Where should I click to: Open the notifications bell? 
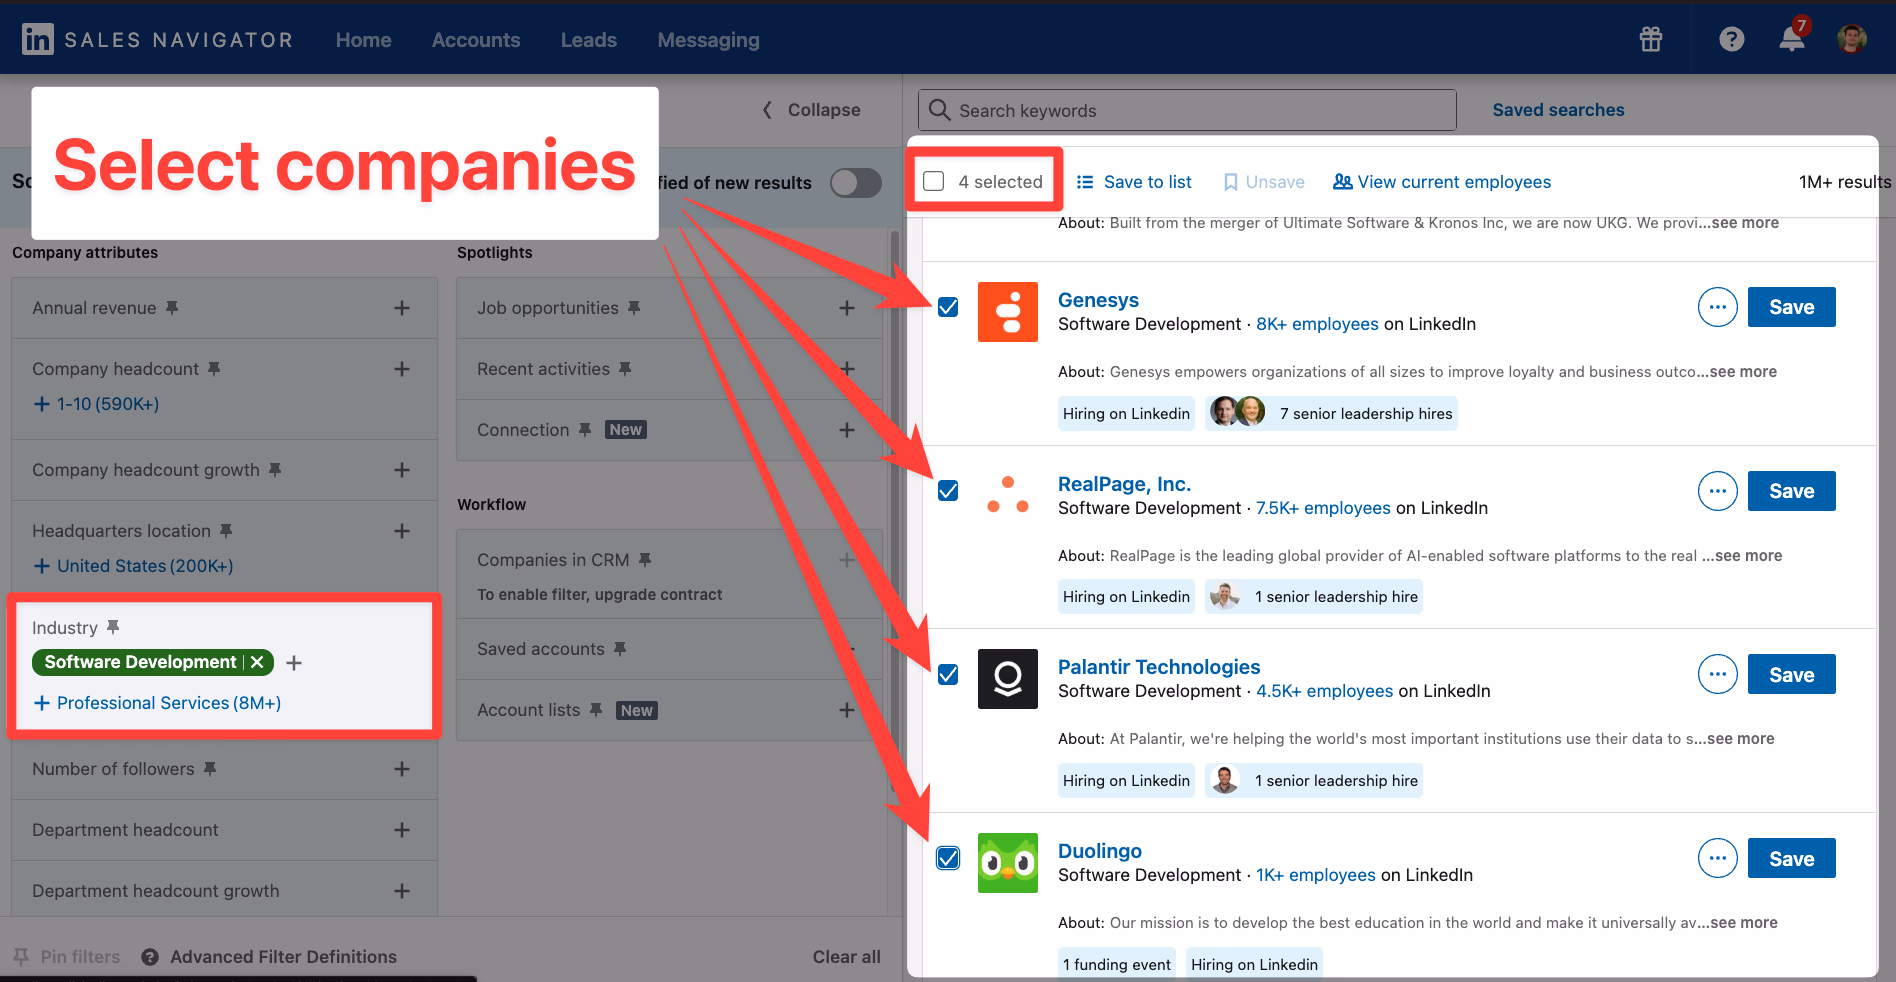(x=1792, y=39)
